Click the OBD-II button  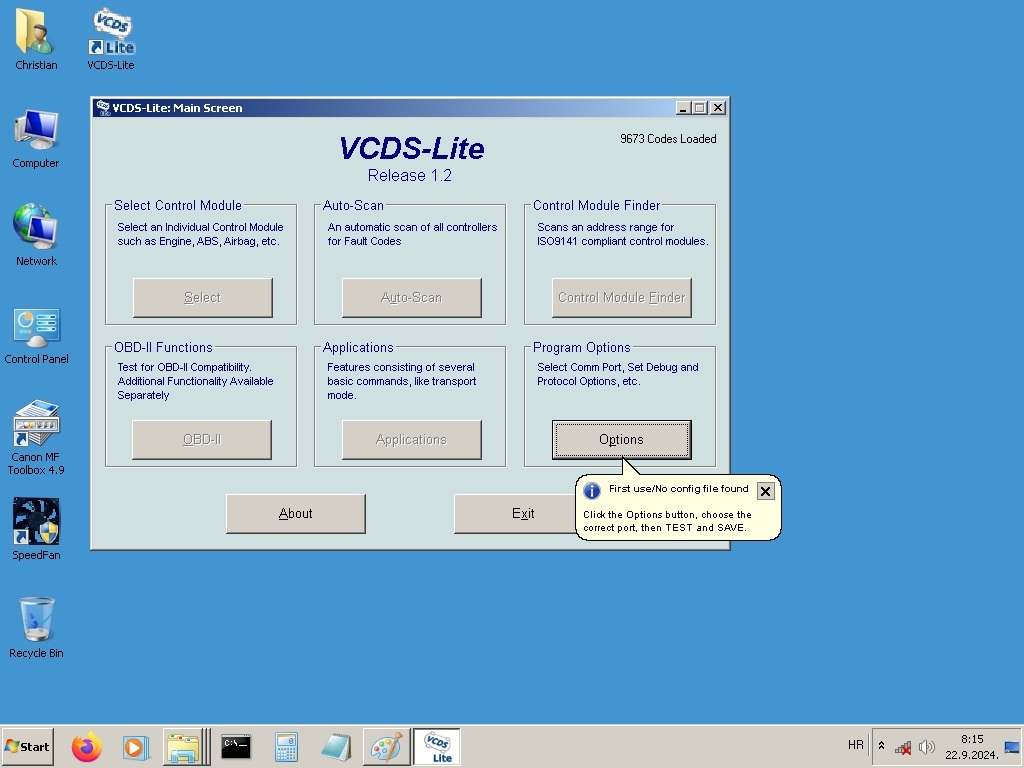coord(202,440)
